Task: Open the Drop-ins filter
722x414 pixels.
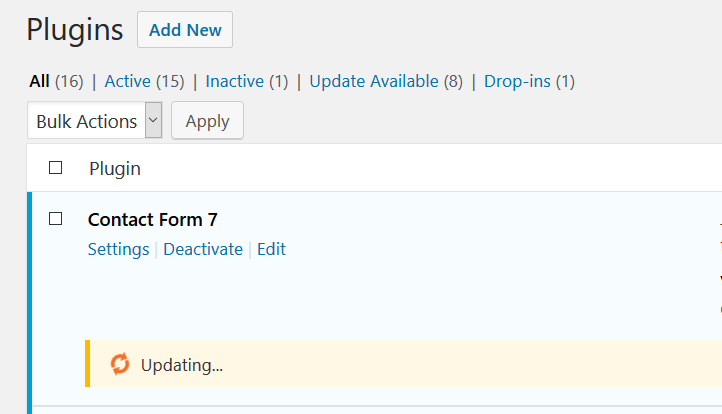Action: [517, 82]
